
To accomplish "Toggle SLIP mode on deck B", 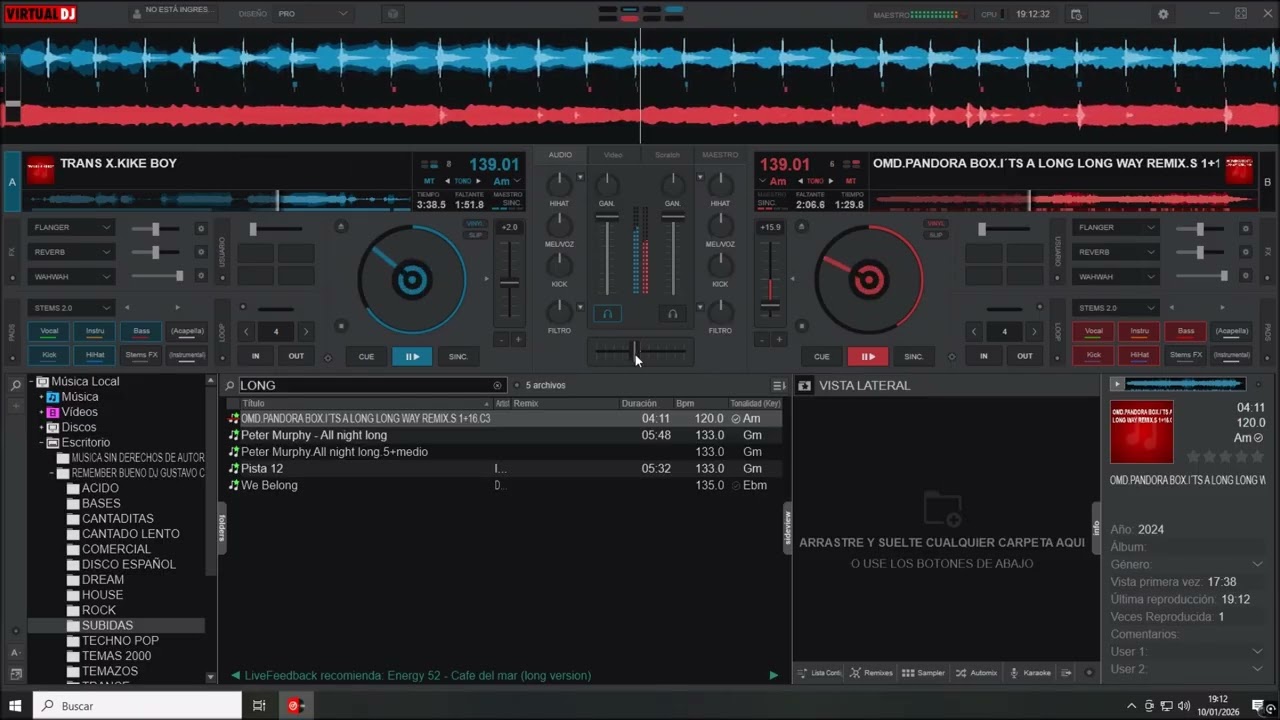I will pyautogui.click(x=936, y=235).
